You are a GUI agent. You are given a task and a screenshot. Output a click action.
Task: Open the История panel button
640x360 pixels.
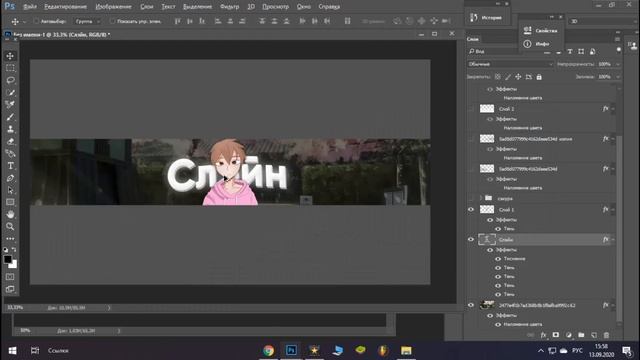click(487, 18)
